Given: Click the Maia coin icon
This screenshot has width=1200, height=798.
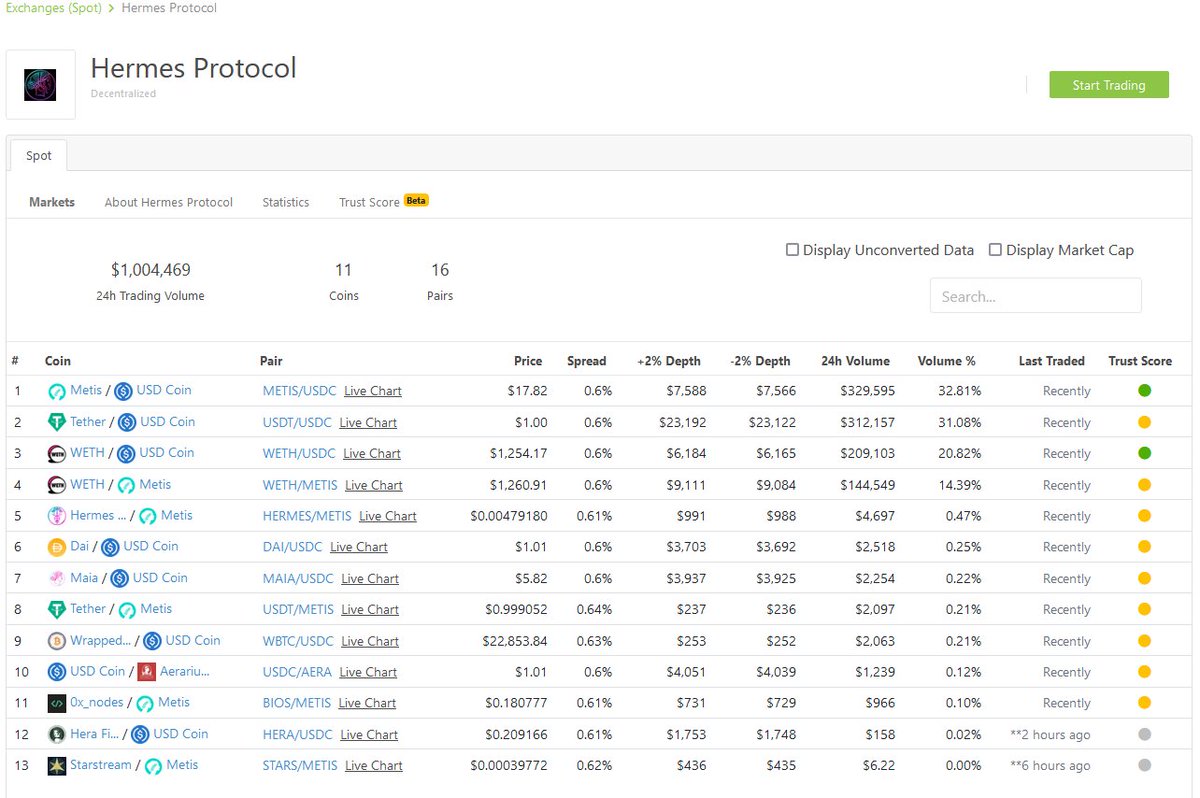Looking at the screenshot, I should tap(57, 578).
